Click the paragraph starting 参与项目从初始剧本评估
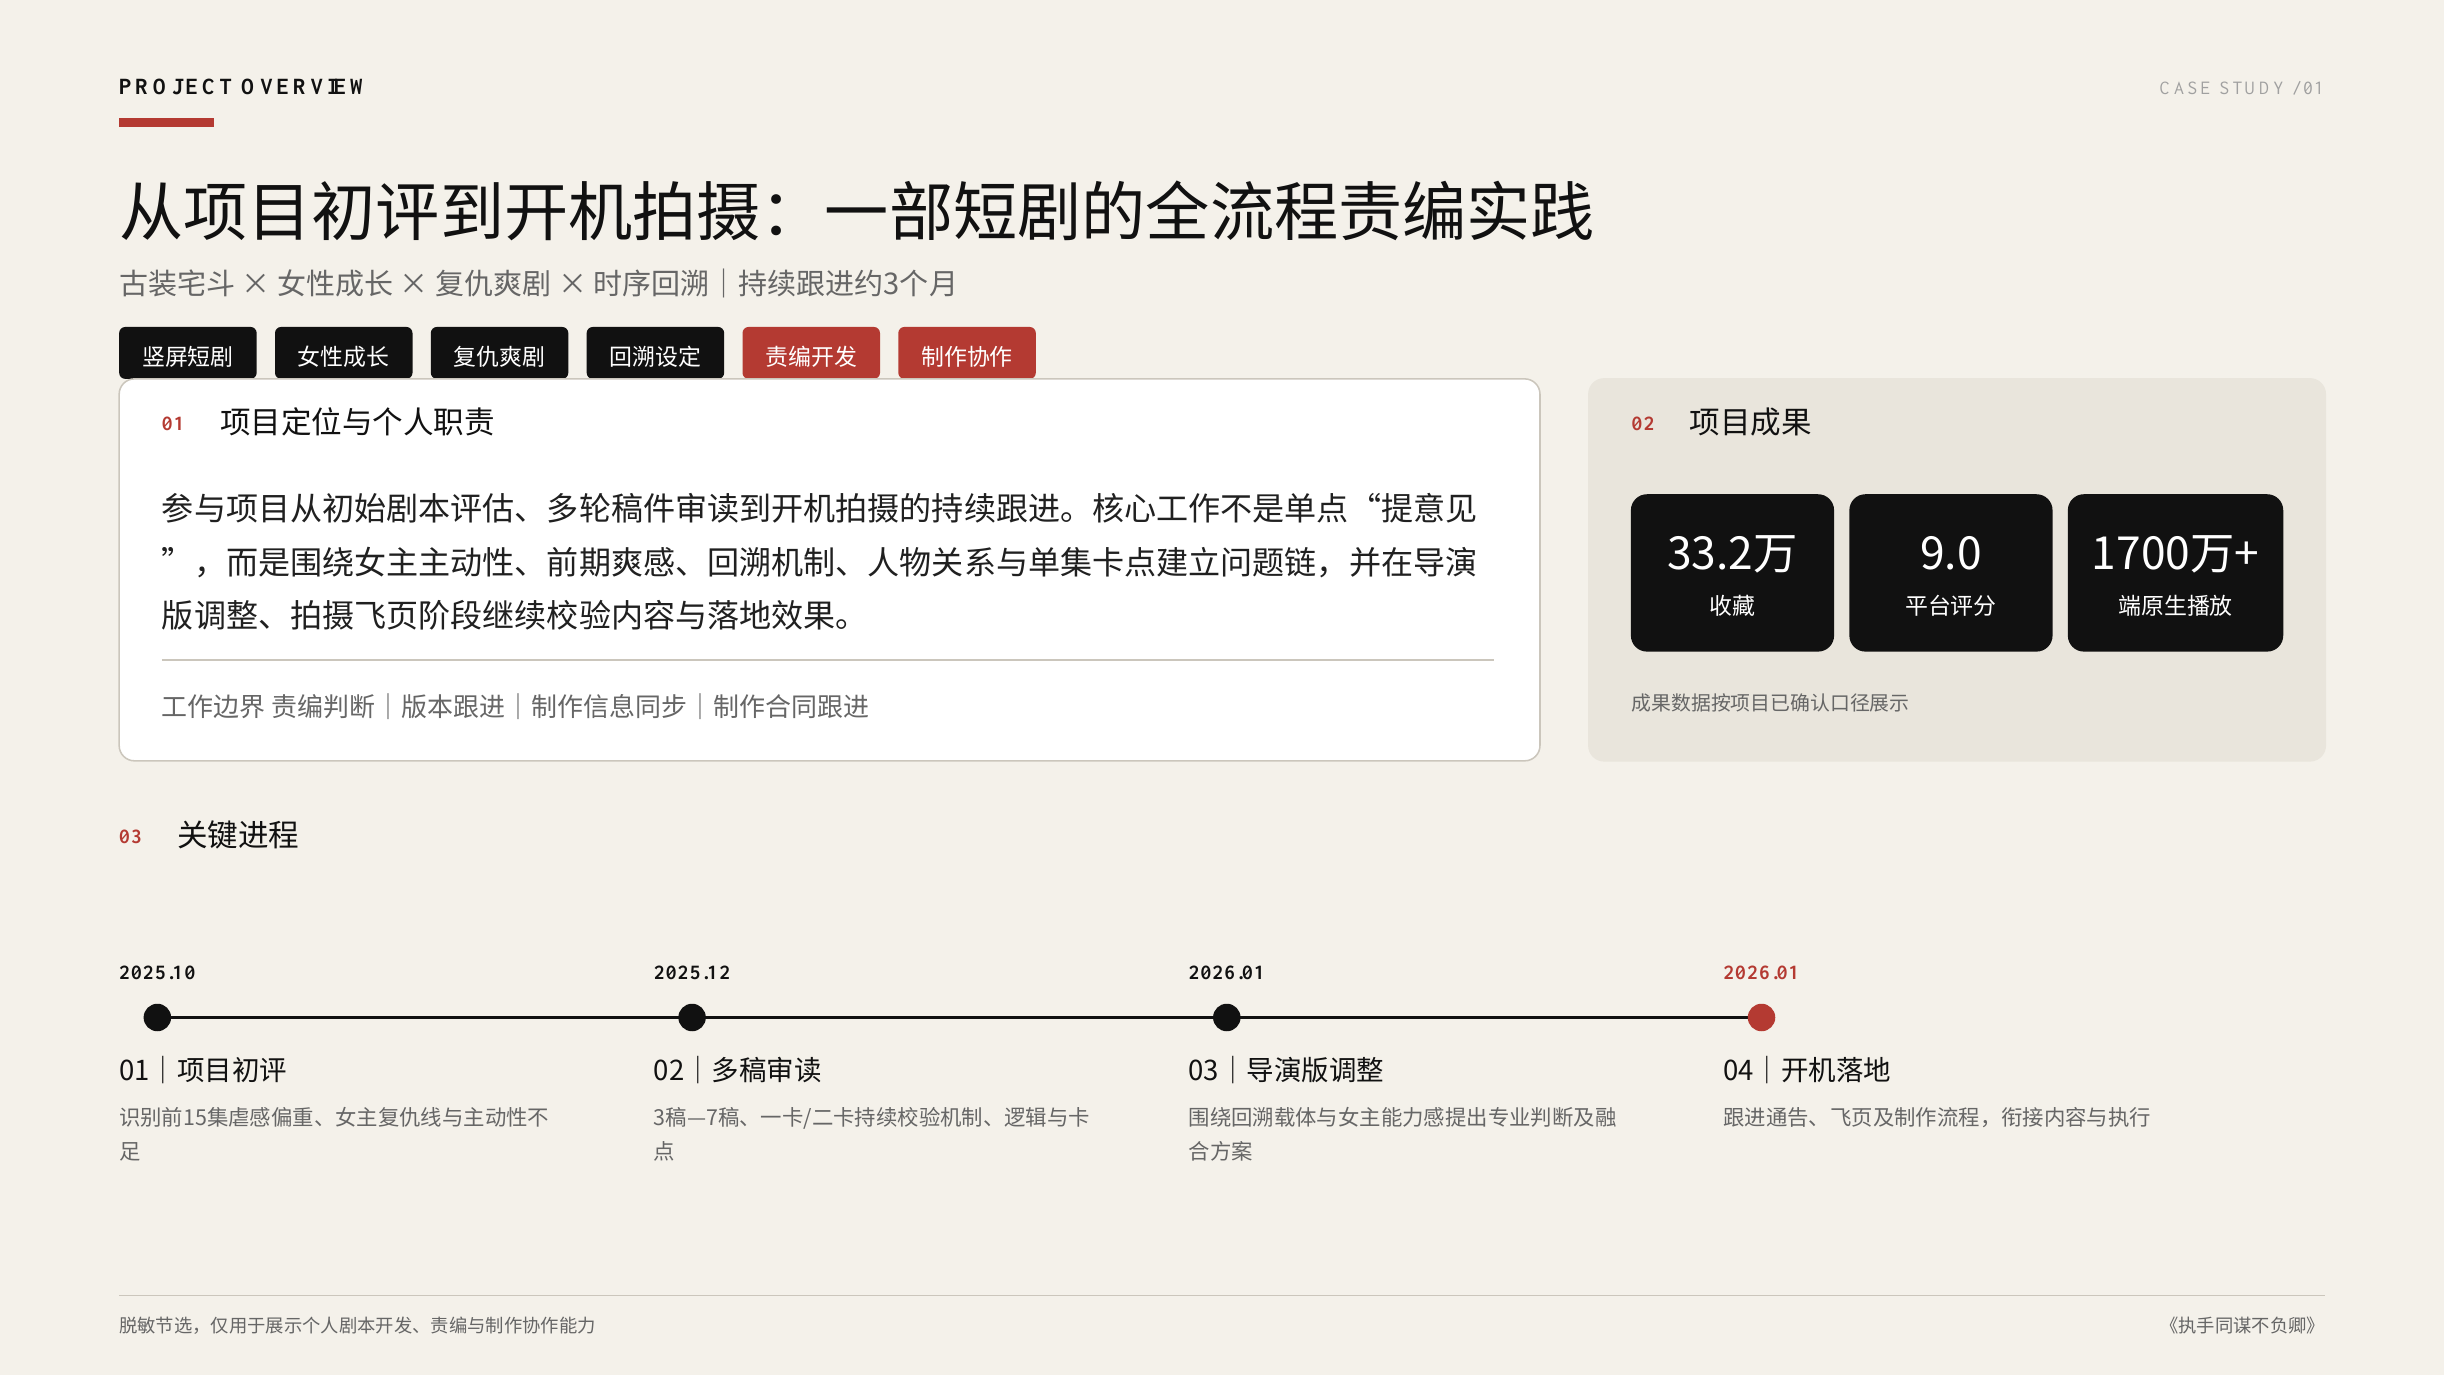 (x=819, y=562)
